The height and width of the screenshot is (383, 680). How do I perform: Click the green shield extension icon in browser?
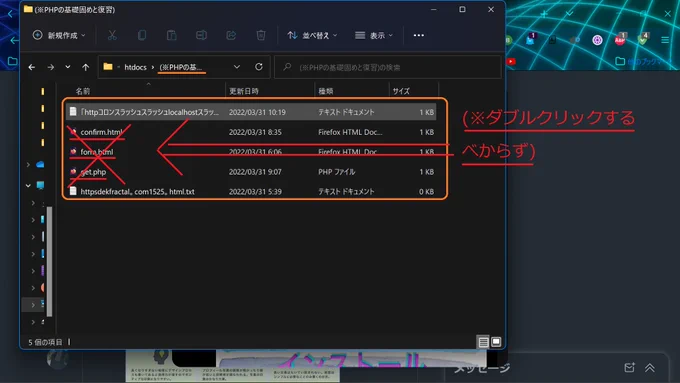tap(643, 39)
